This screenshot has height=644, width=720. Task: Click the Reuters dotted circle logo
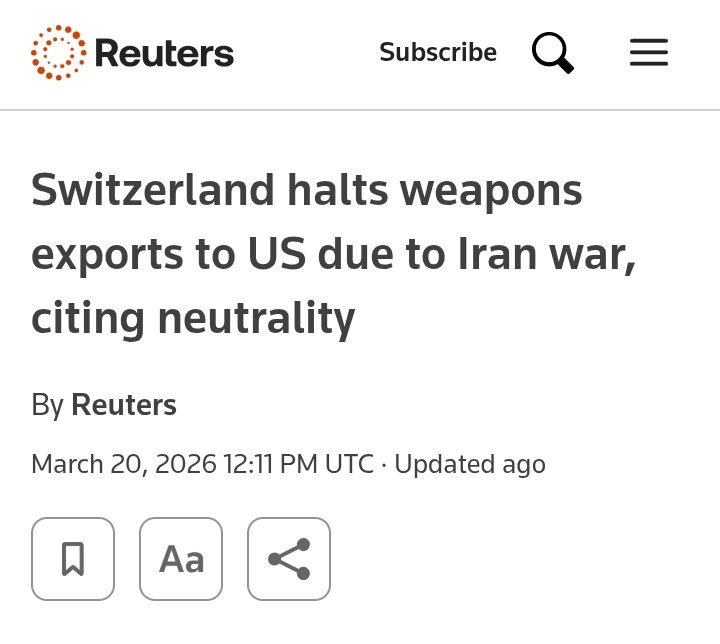(59, 53)
